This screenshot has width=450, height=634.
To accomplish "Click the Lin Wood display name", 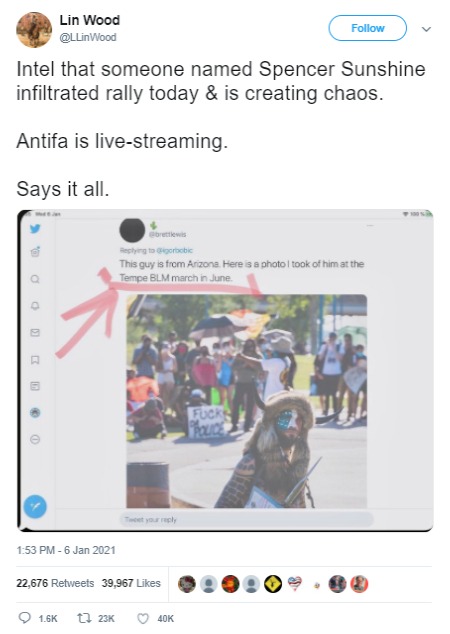I will [x=89, y=20].
